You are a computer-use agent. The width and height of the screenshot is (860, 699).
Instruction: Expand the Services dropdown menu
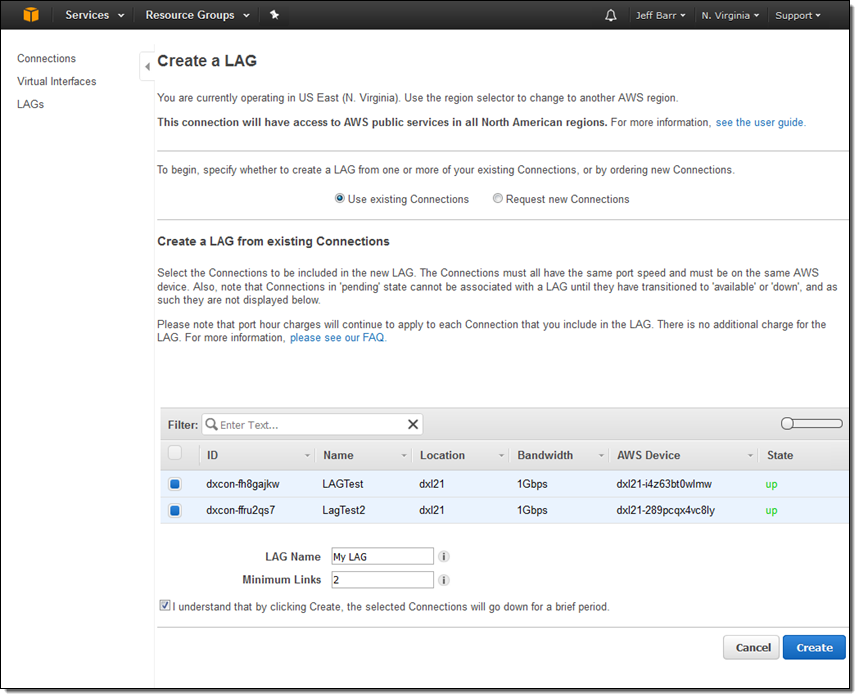tap(95, 15)
